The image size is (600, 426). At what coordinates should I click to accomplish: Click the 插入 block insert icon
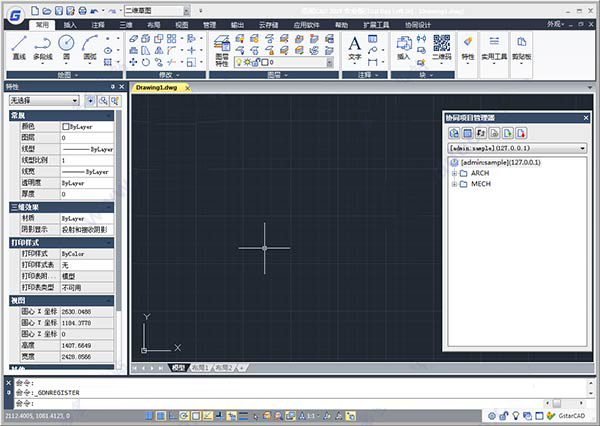tap(404, 46)
